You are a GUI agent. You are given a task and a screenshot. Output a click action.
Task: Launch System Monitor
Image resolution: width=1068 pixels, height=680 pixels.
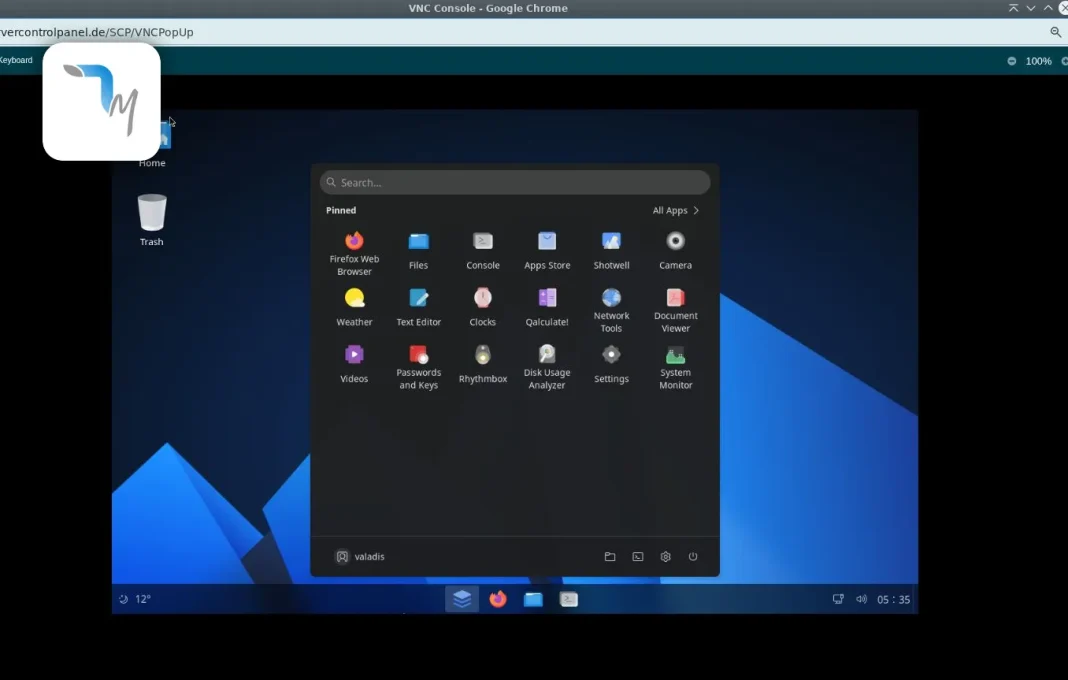tap(675, 367)
